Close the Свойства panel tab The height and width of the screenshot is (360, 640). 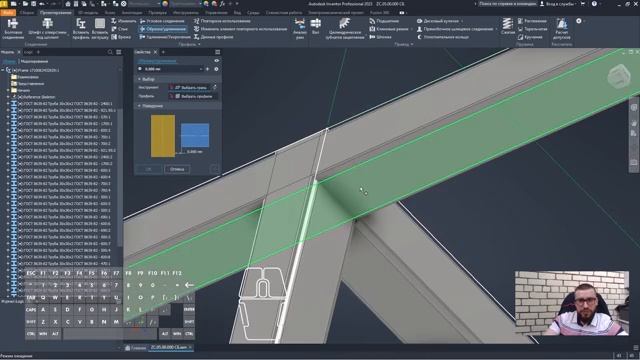pyautogui.click(x=156, y=52)
